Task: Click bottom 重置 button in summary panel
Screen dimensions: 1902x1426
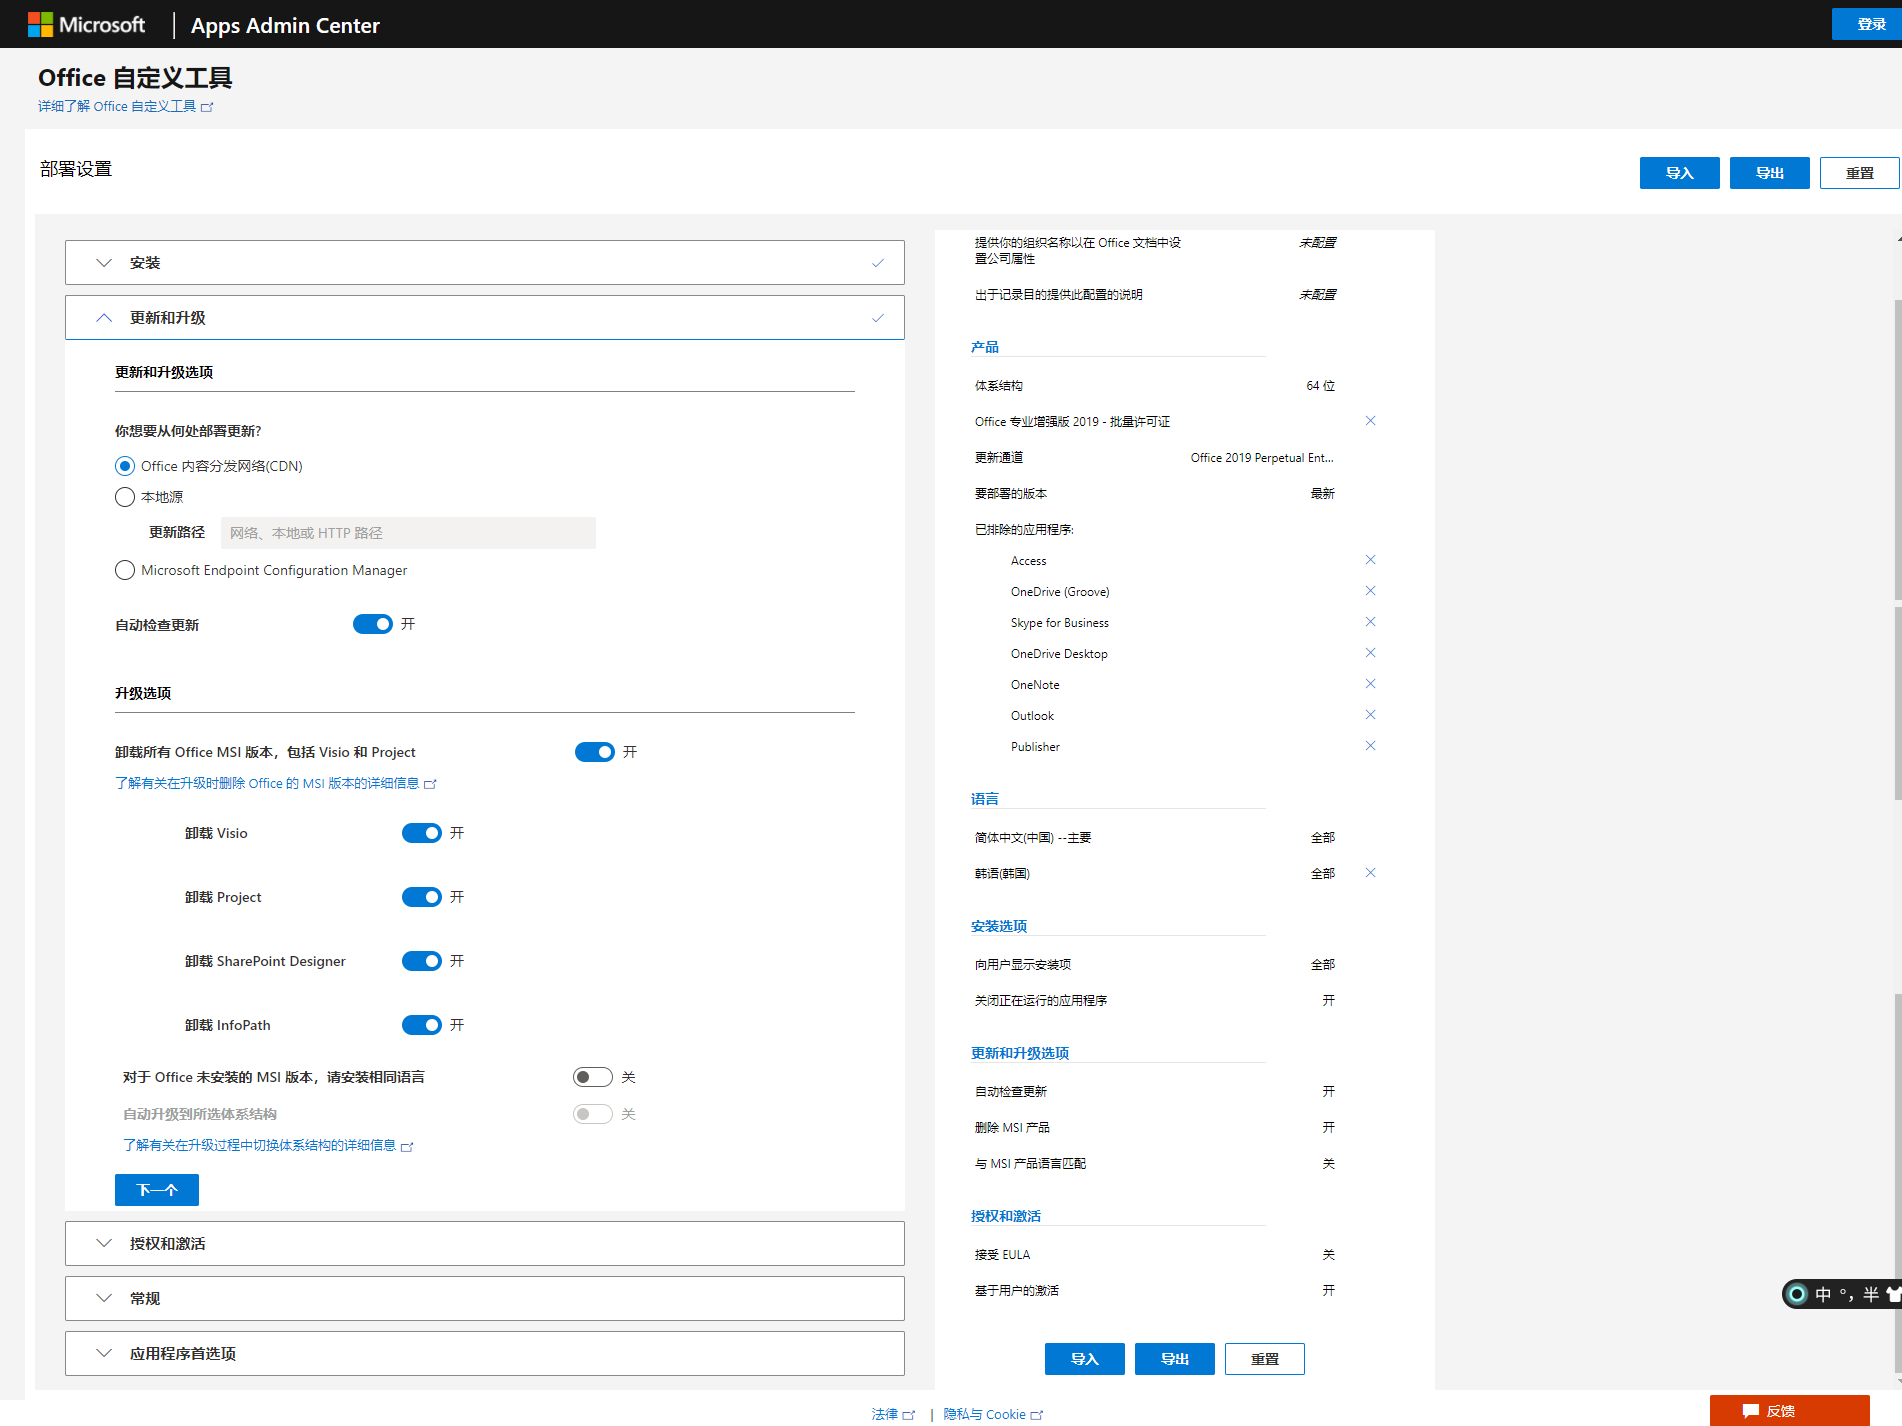Action: pyautogui.click(x=1265, y=1359)
